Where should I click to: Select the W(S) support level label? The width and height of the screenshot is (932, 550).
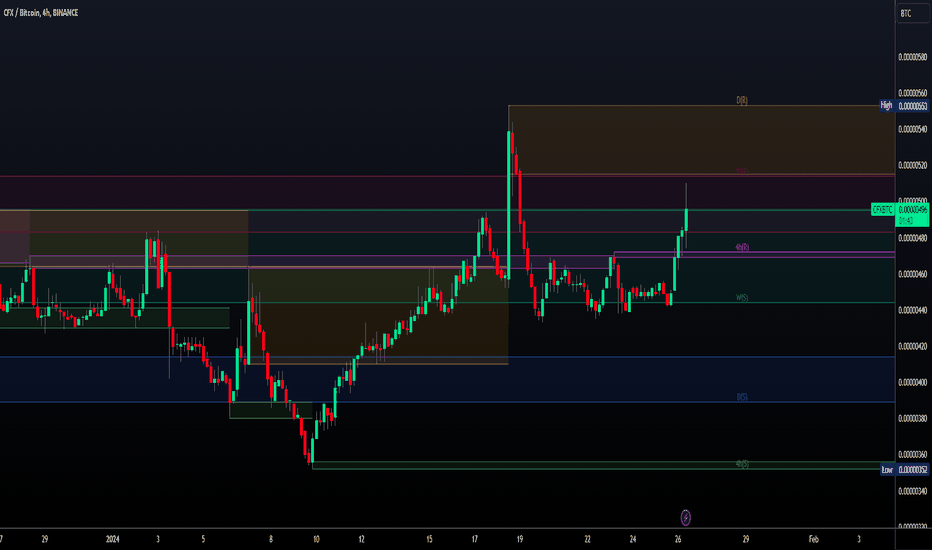[742, 298]
